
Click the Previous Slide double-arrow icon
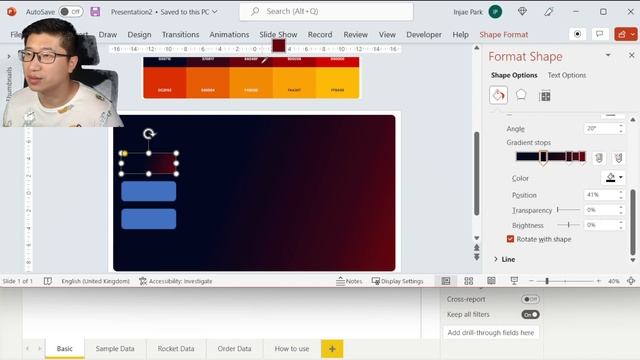(x=476, y=248)
